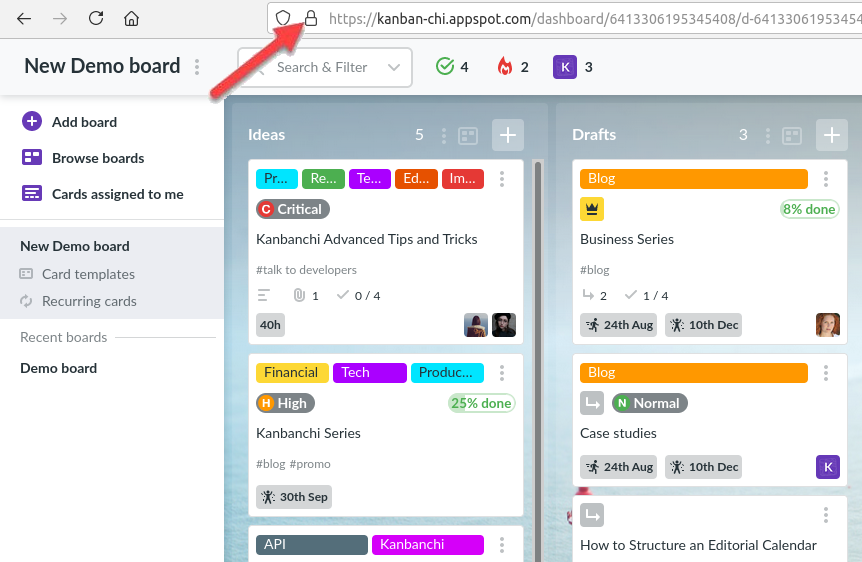This screenshot has width=862, height=562.
Task: Go back using browser back arrow
Action: [24, 19]
